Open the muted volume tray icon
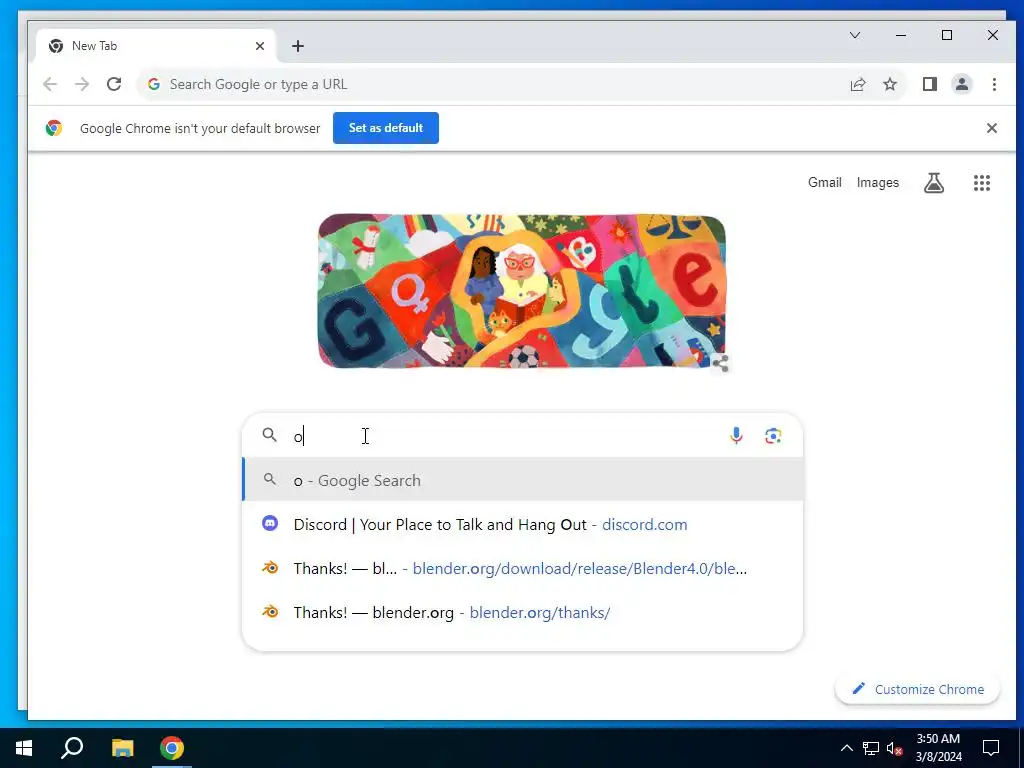 894,748
